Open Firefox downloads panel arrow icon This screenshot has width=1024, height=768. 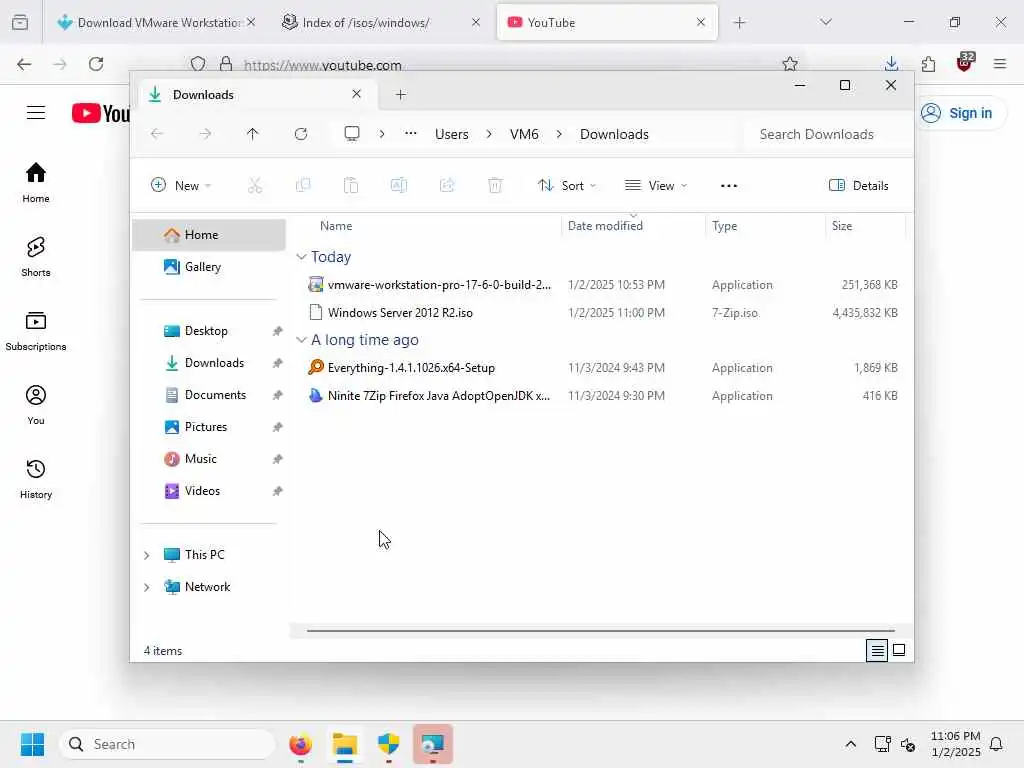[x=891, y=64]
